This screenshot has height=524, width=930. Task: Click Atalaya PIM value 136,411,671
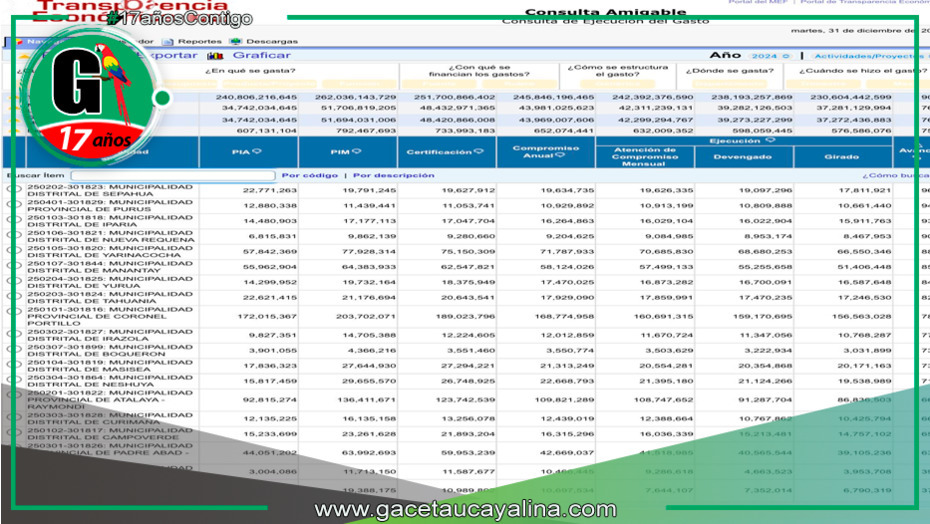click(366, 400)
